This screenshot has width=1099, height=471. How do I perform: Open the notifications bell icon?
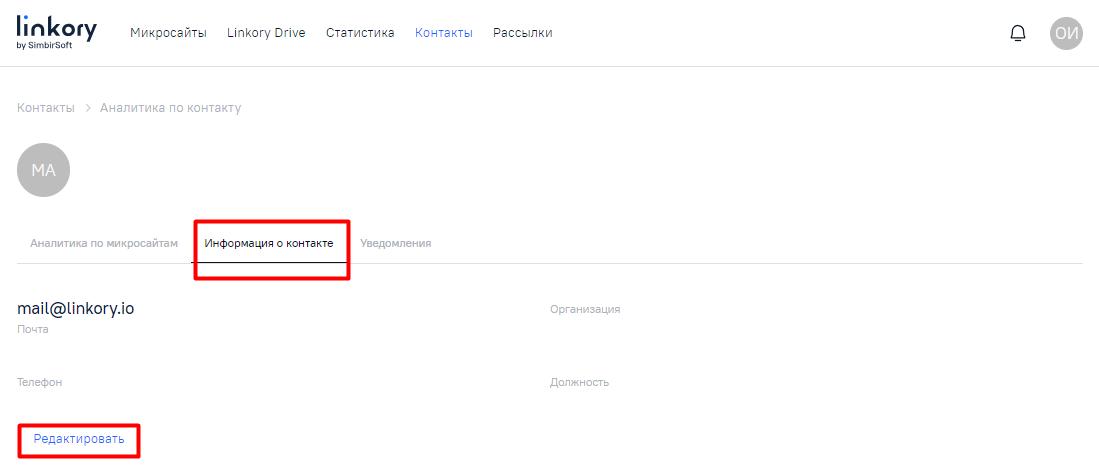point(1018,33)
